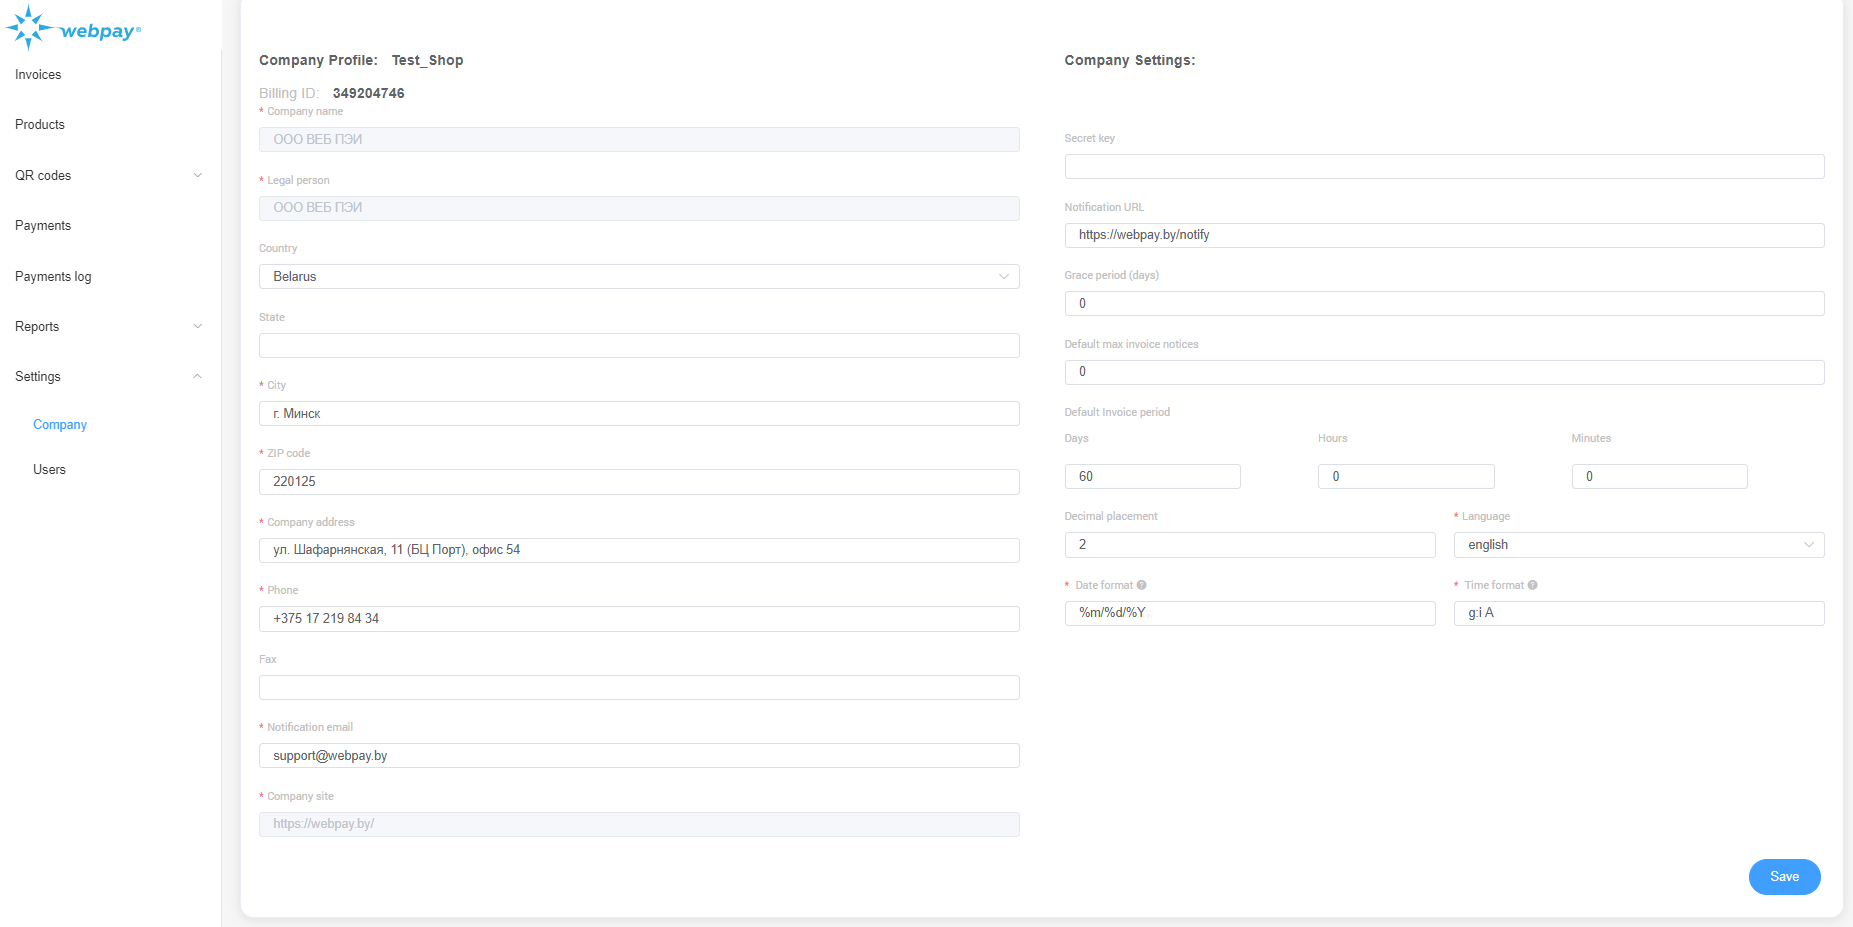Open the Users settings page
The height and width of the screenshot is (927, 1853).
49,469
